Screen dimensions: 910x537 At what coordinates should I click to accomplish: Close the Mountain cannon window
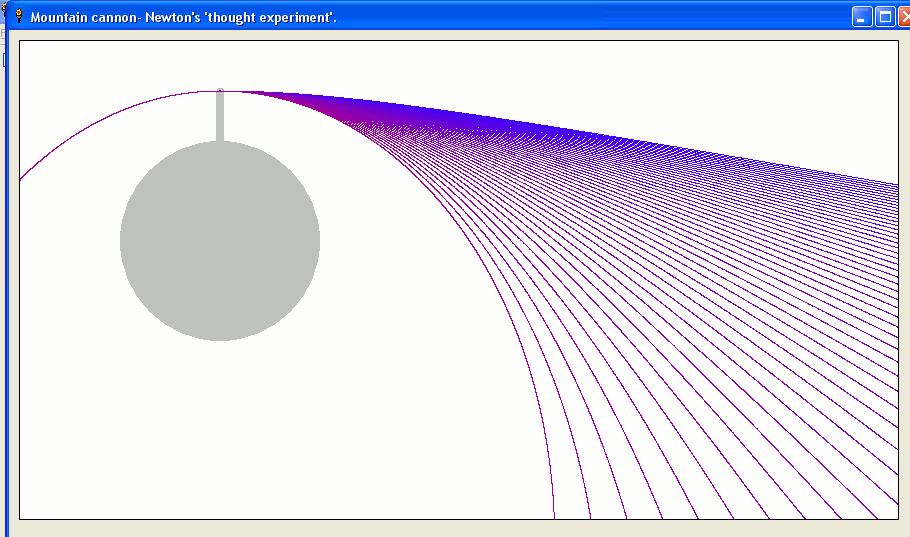[904, 17]
